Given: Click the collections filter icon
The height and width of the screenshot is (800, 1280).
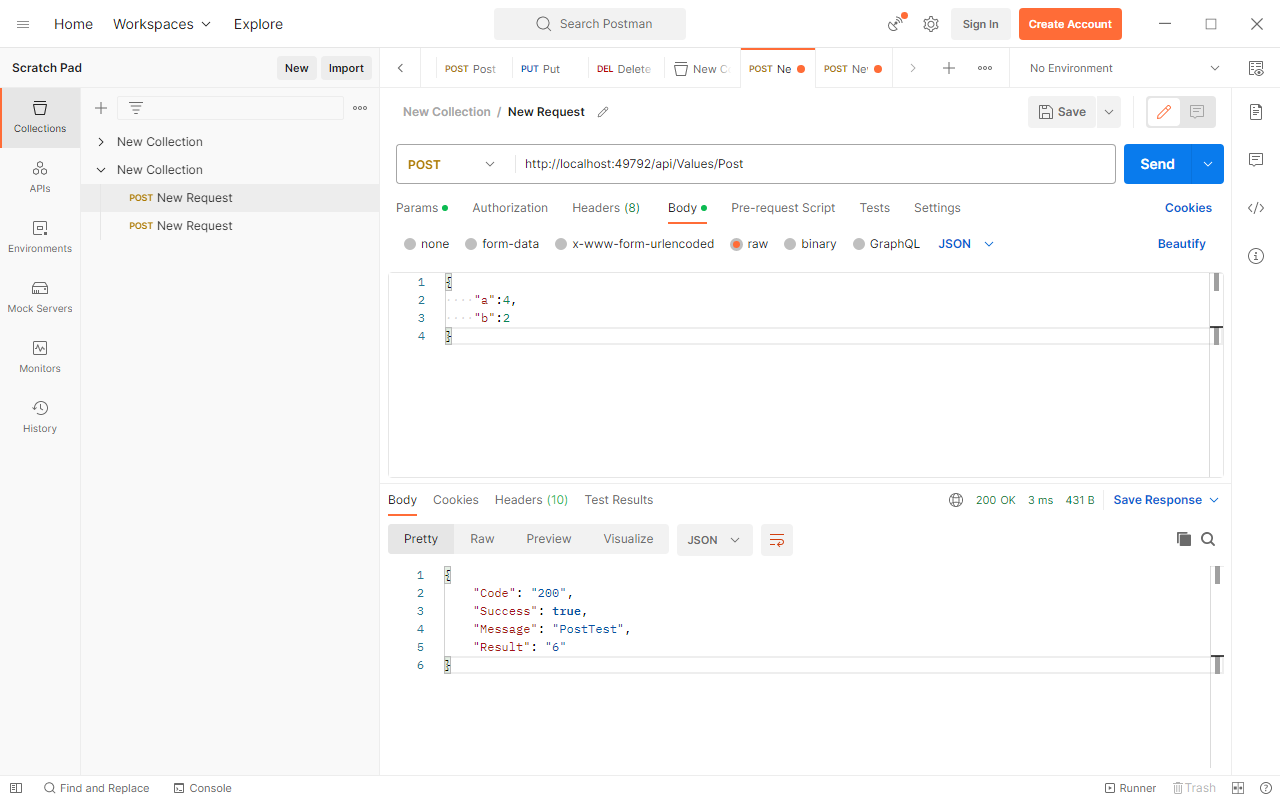Looking at the screenshot, I should 136,108.
